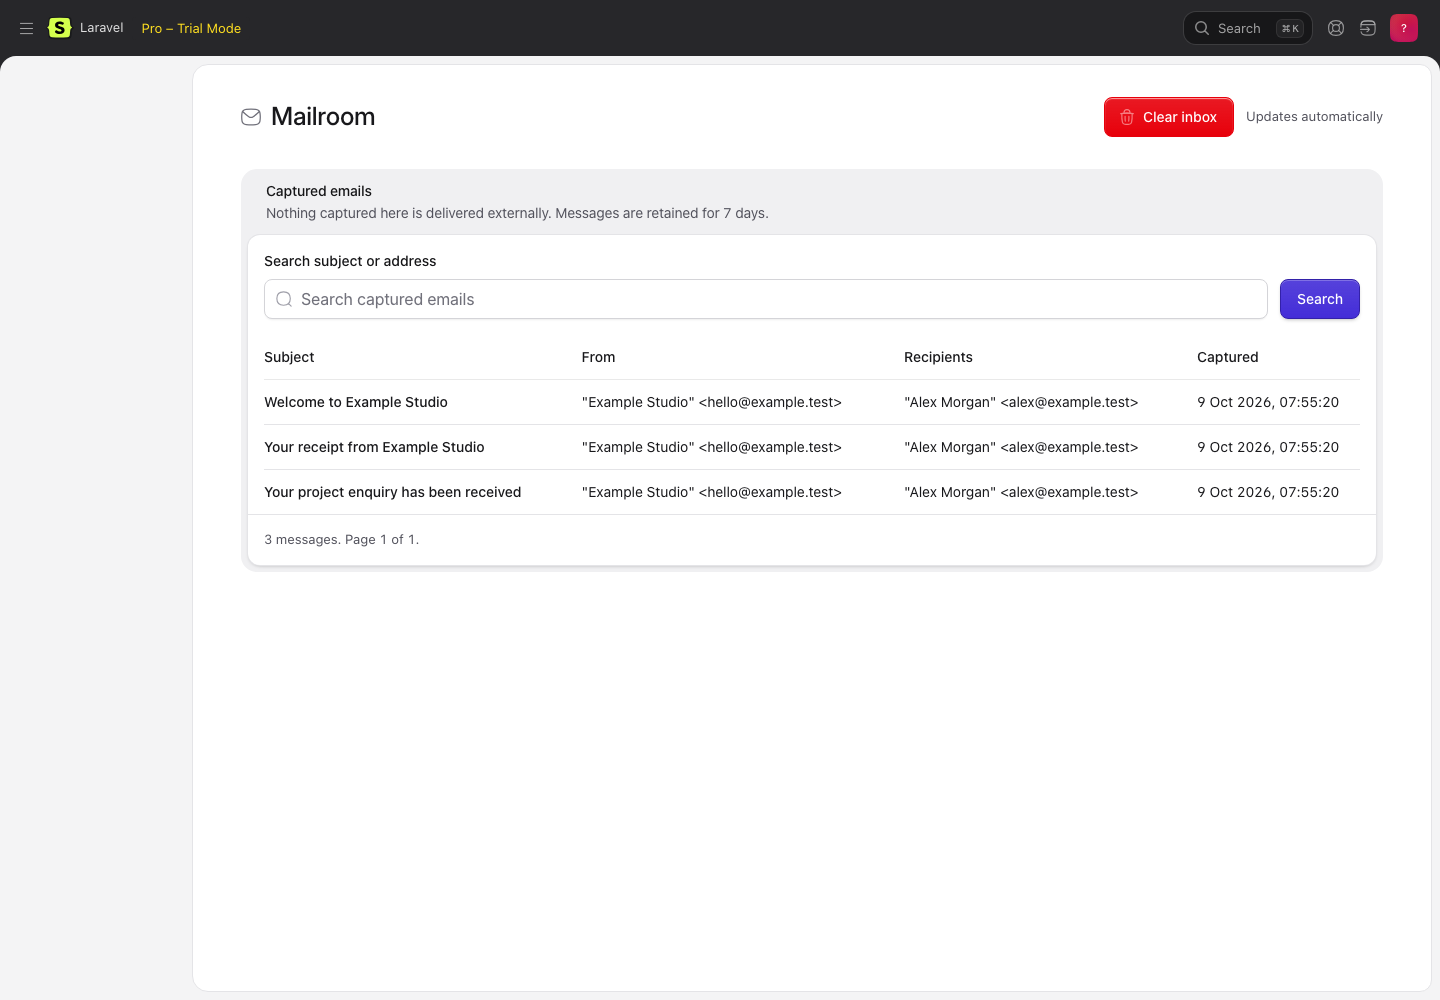
Task: Click the green S logo icon
Action: pos(60,28)
